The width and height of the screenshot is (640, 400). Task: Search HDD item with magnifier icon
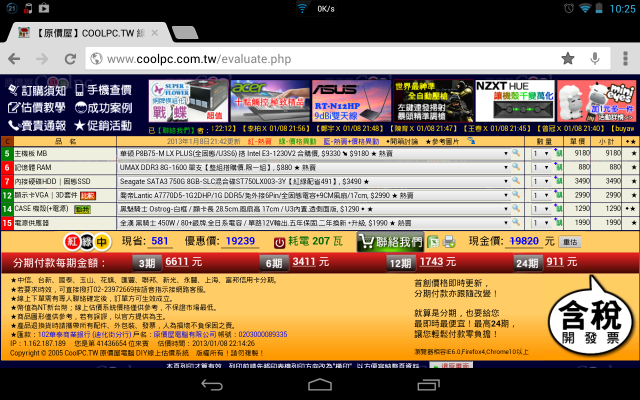(516, 181)
